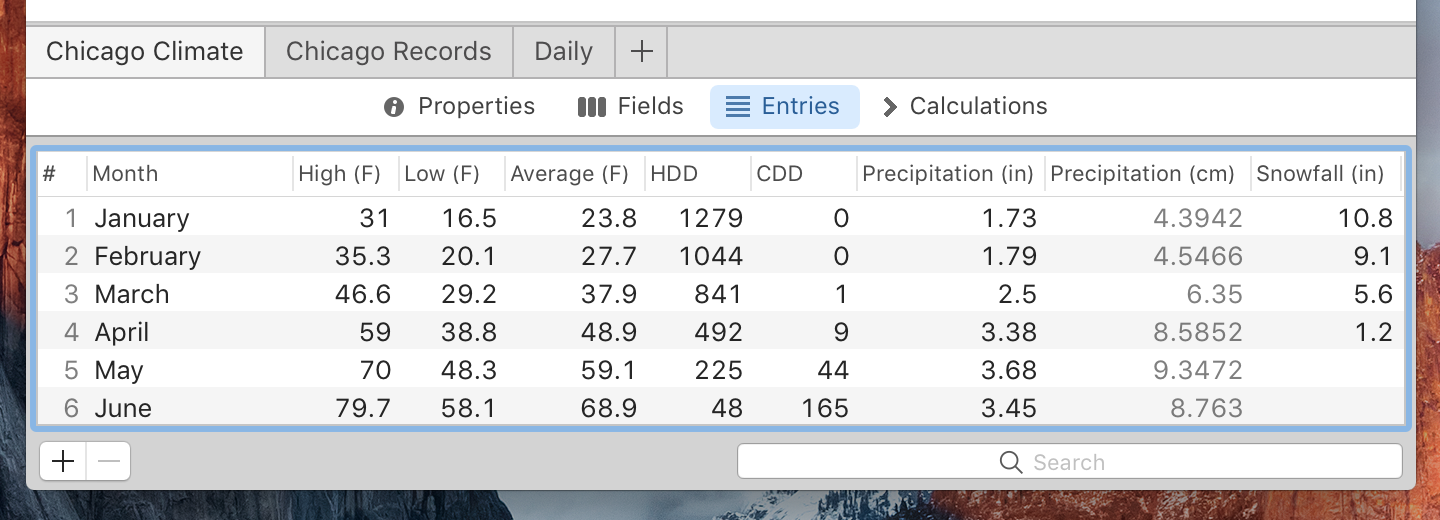Screen dimensions: 1440x520
Task: Add a new entry with plus button
Action: [x=63, y=461]
